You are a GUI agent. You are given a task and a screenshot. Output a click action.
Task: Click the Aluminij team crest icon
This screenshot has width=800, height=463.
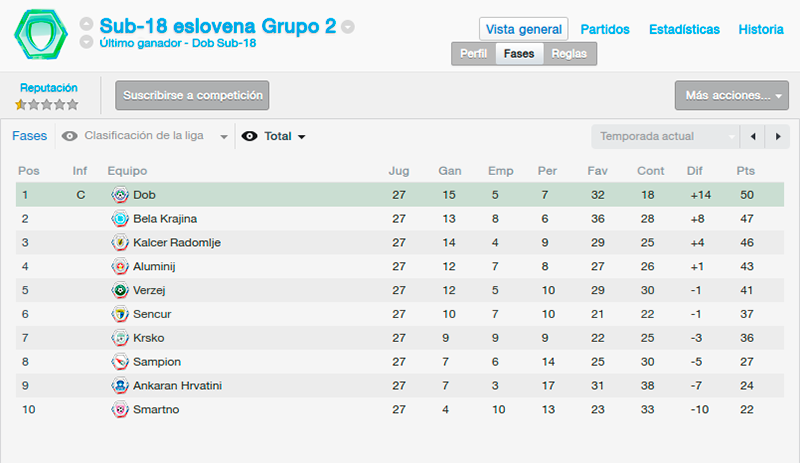[120, 266]
